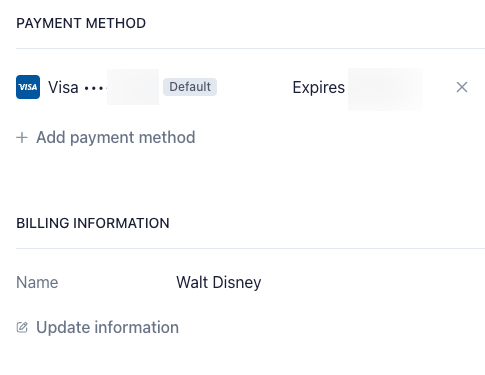Click the blurred last digits of the Visa card

133,87
